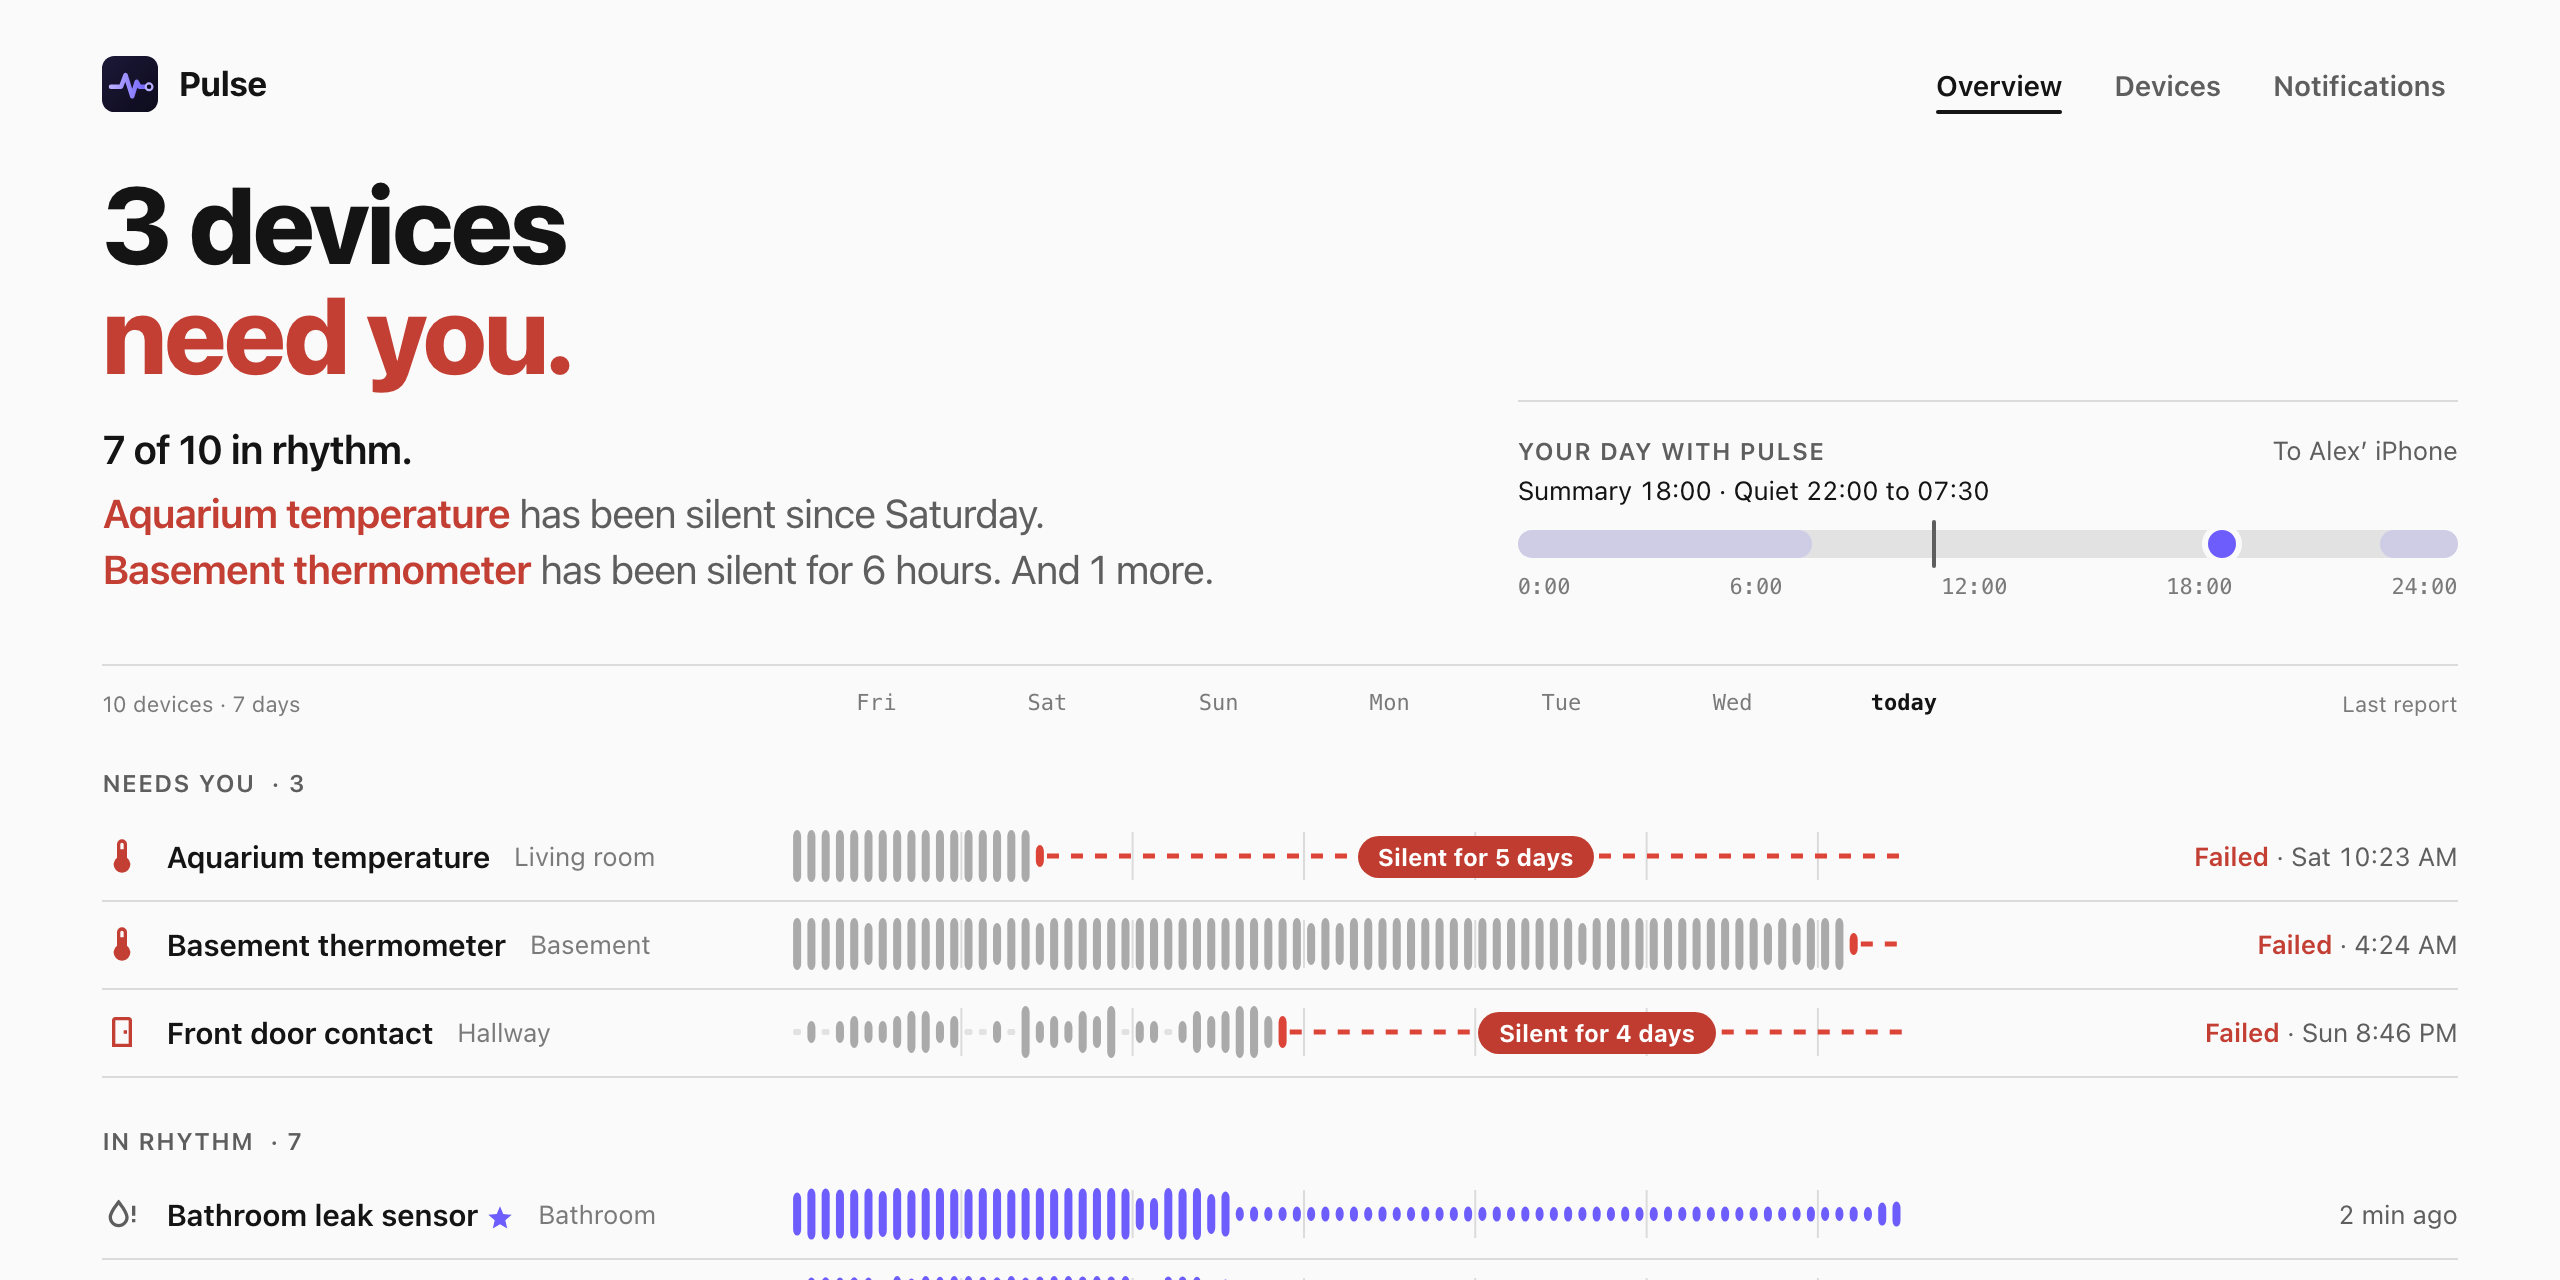This screenshot has width=2560, height=1280.
Task: Click the current-time marker on the day timeline
Action: coord(1934,544)
